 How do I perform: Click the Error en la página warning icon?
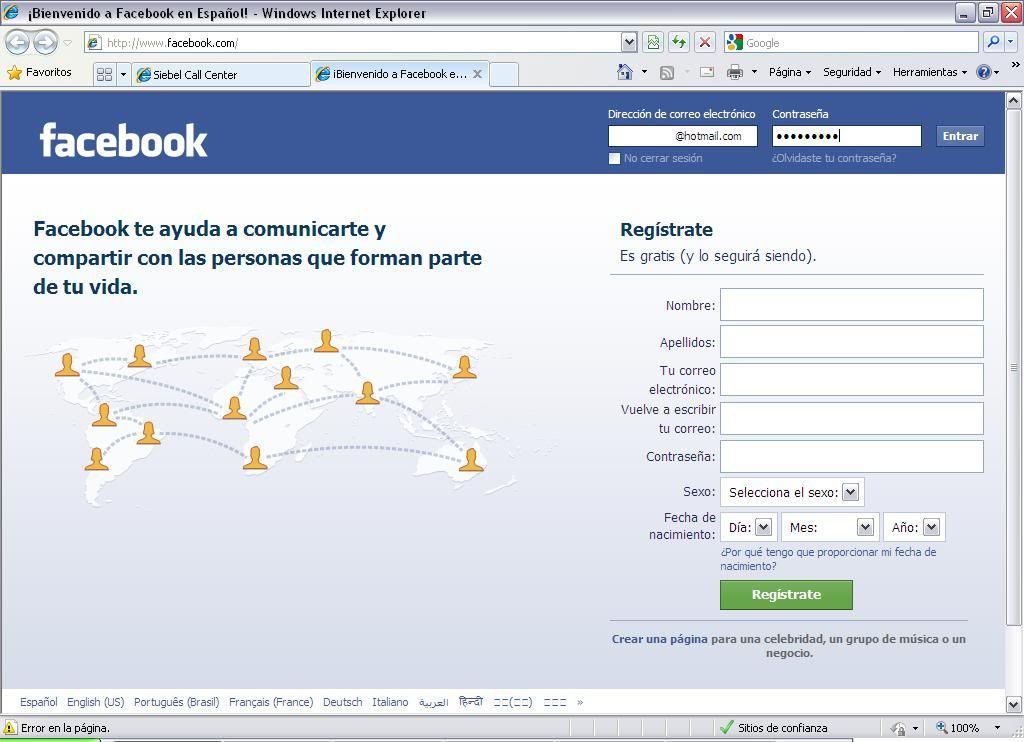(10, 728)
